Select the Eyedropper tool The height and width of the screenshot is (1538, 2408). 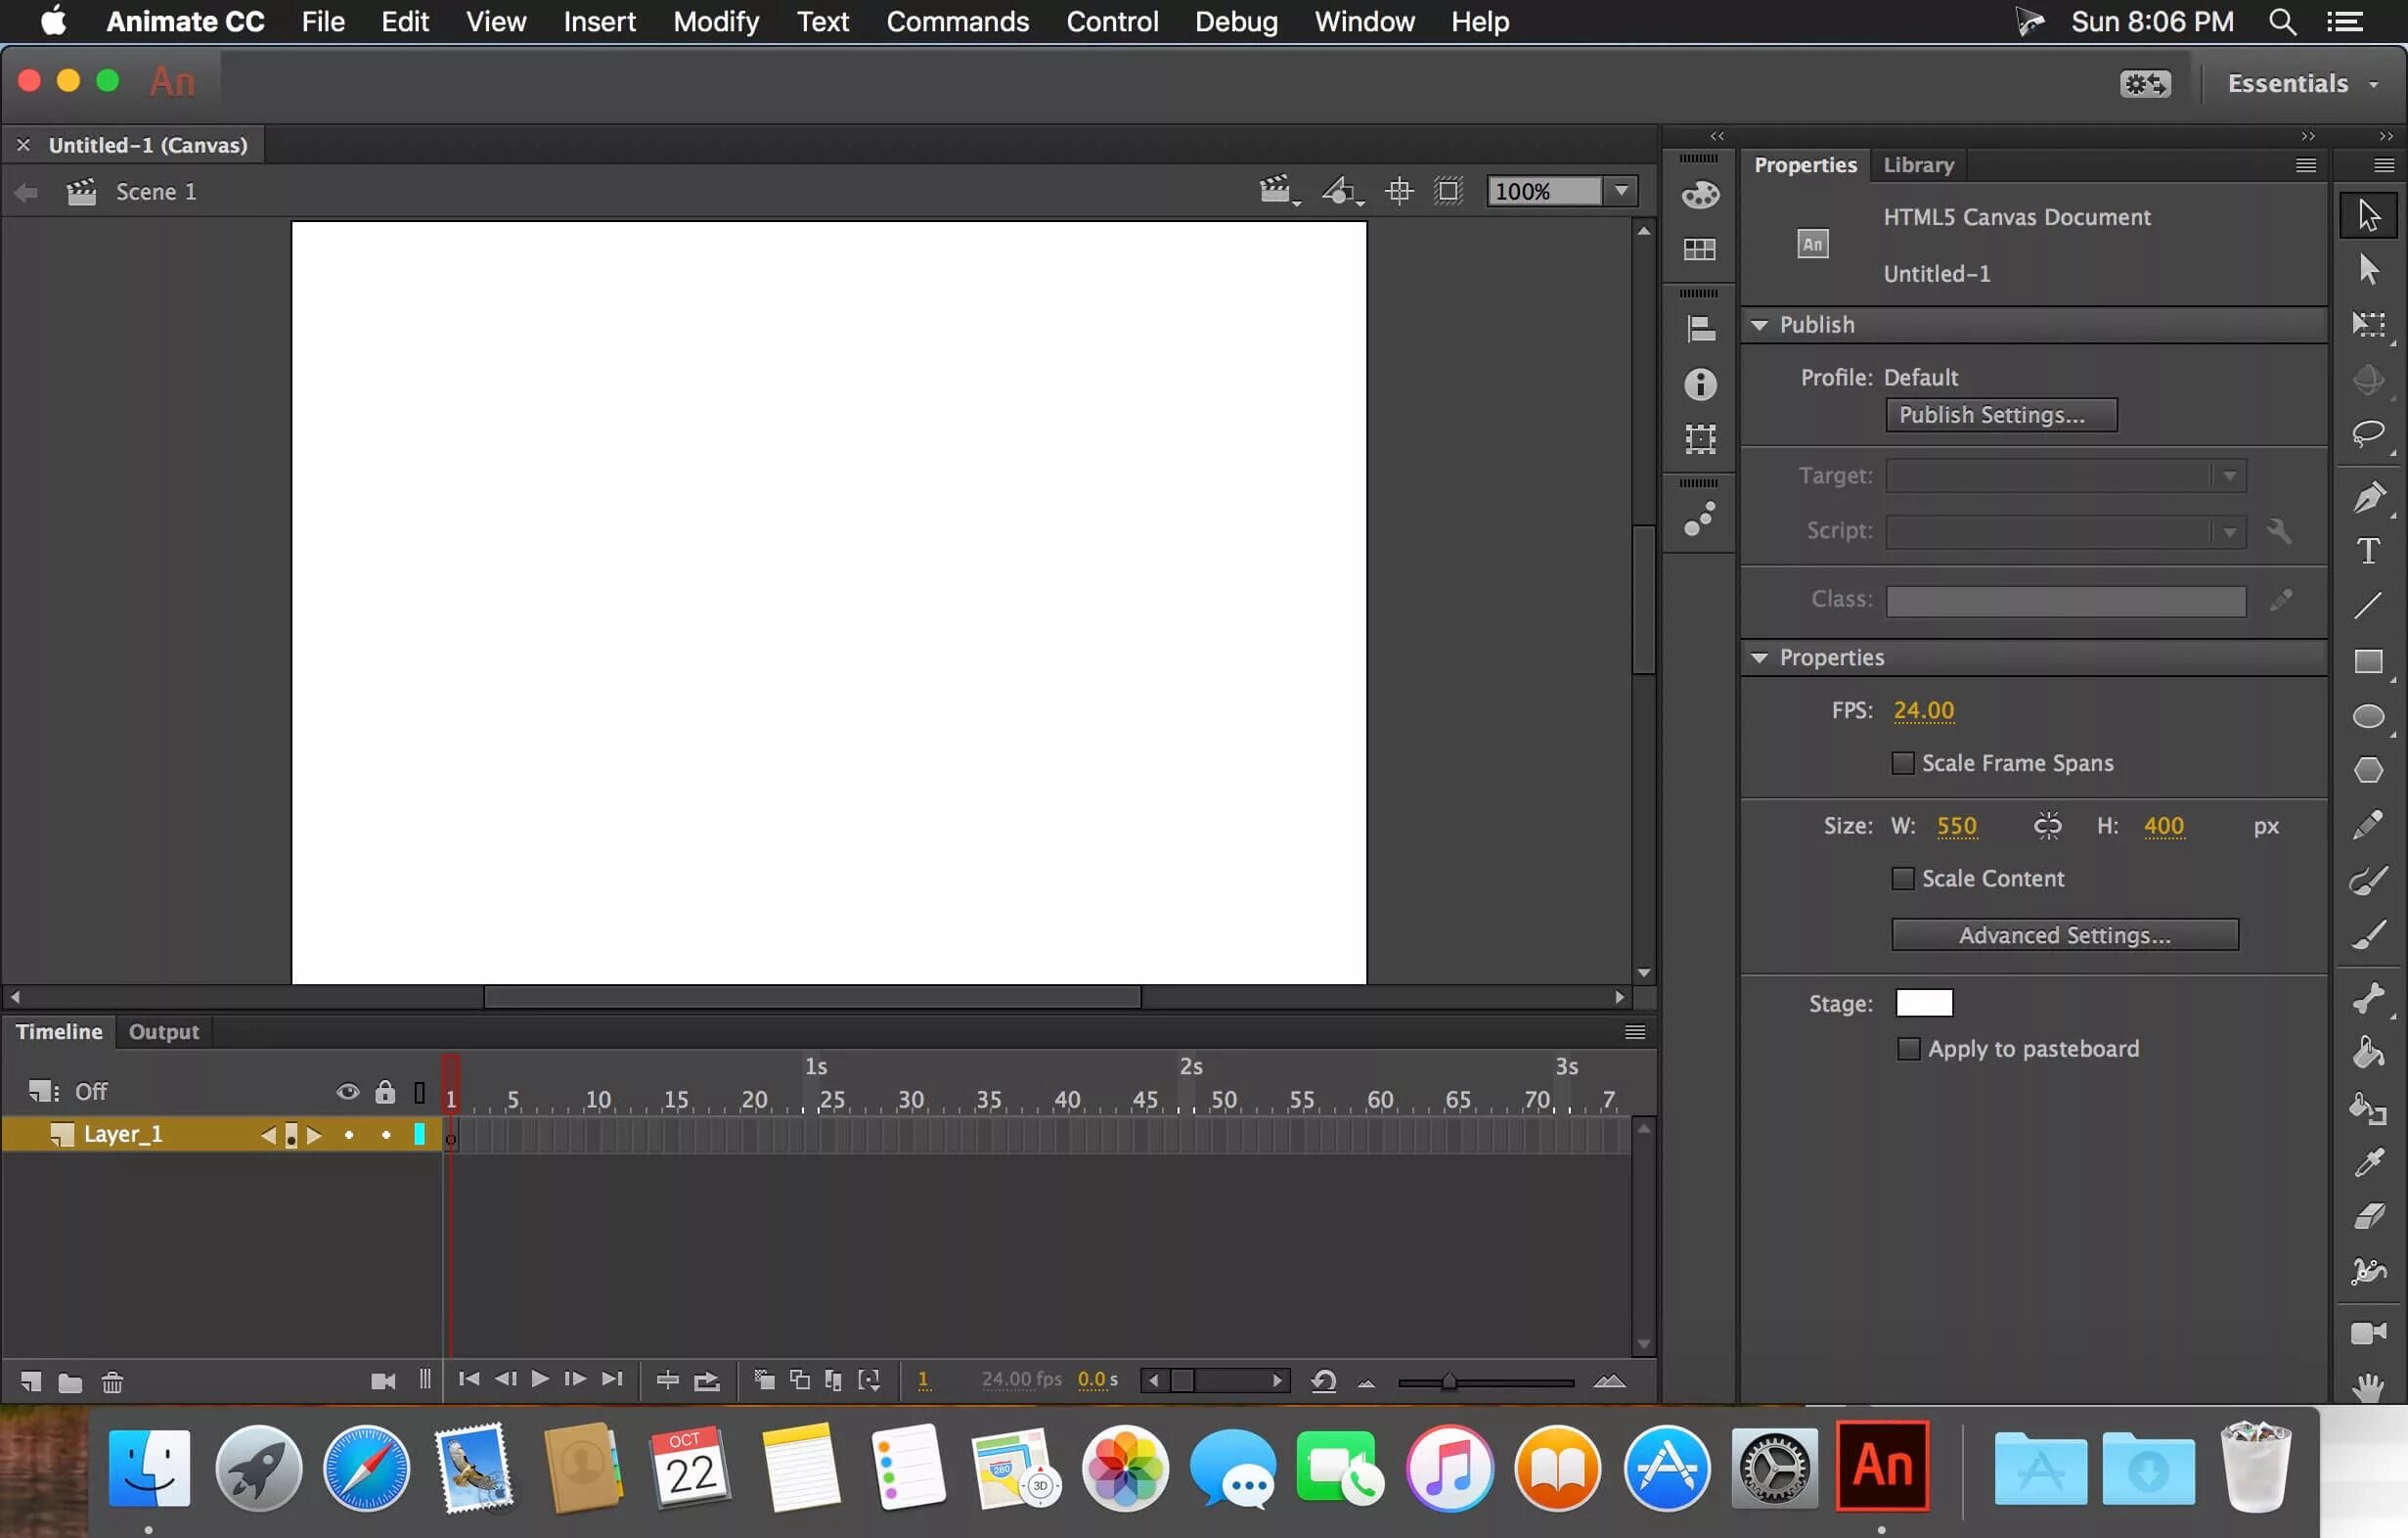[2367, 1162]
